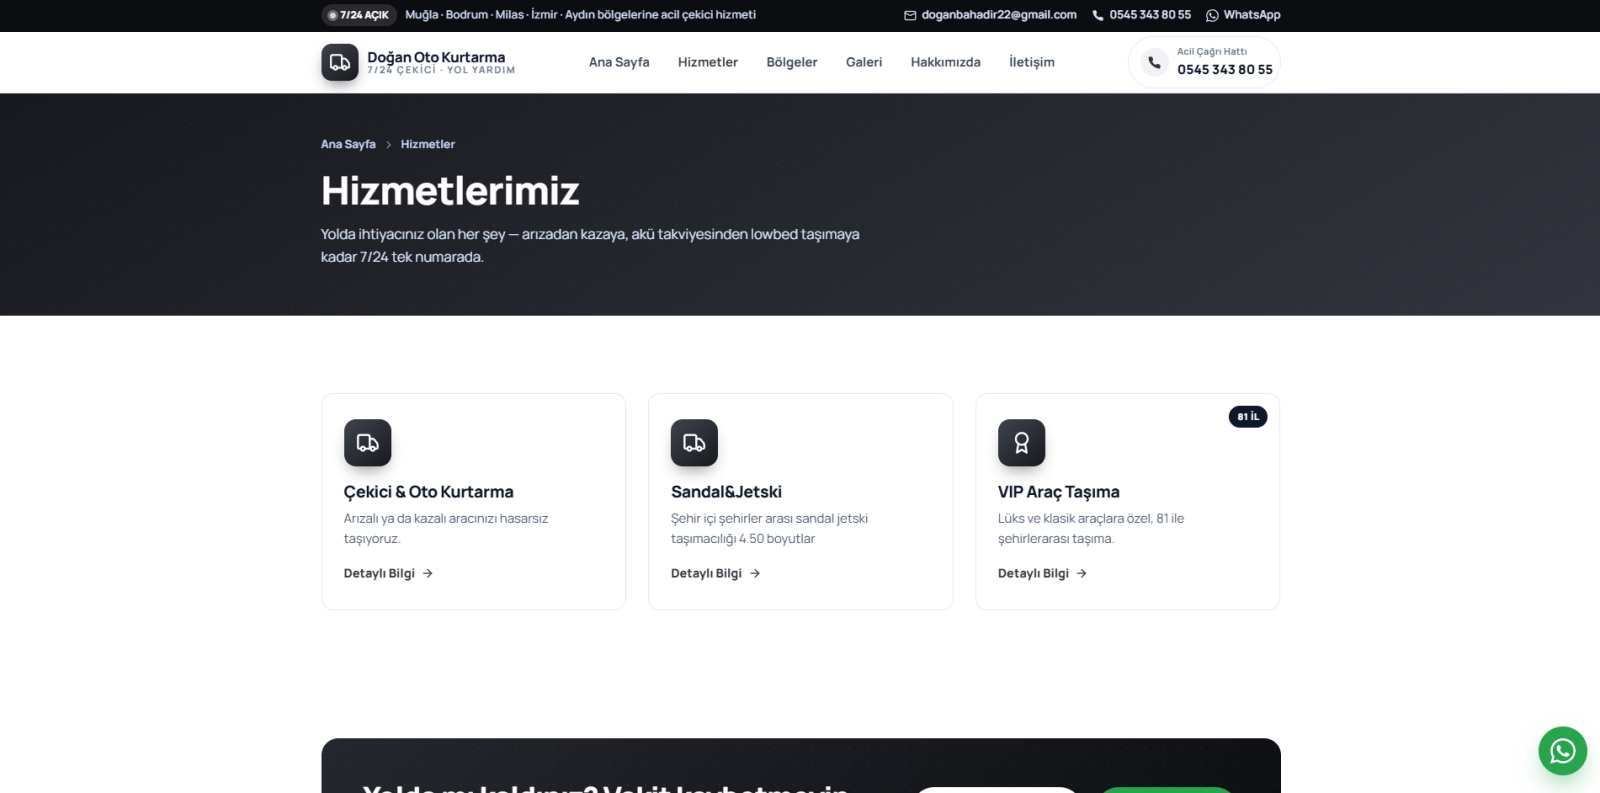This screenshot has height=793, width=1600.
Task: Open the Ana Sayfa menu item
Action: [619, 62]
